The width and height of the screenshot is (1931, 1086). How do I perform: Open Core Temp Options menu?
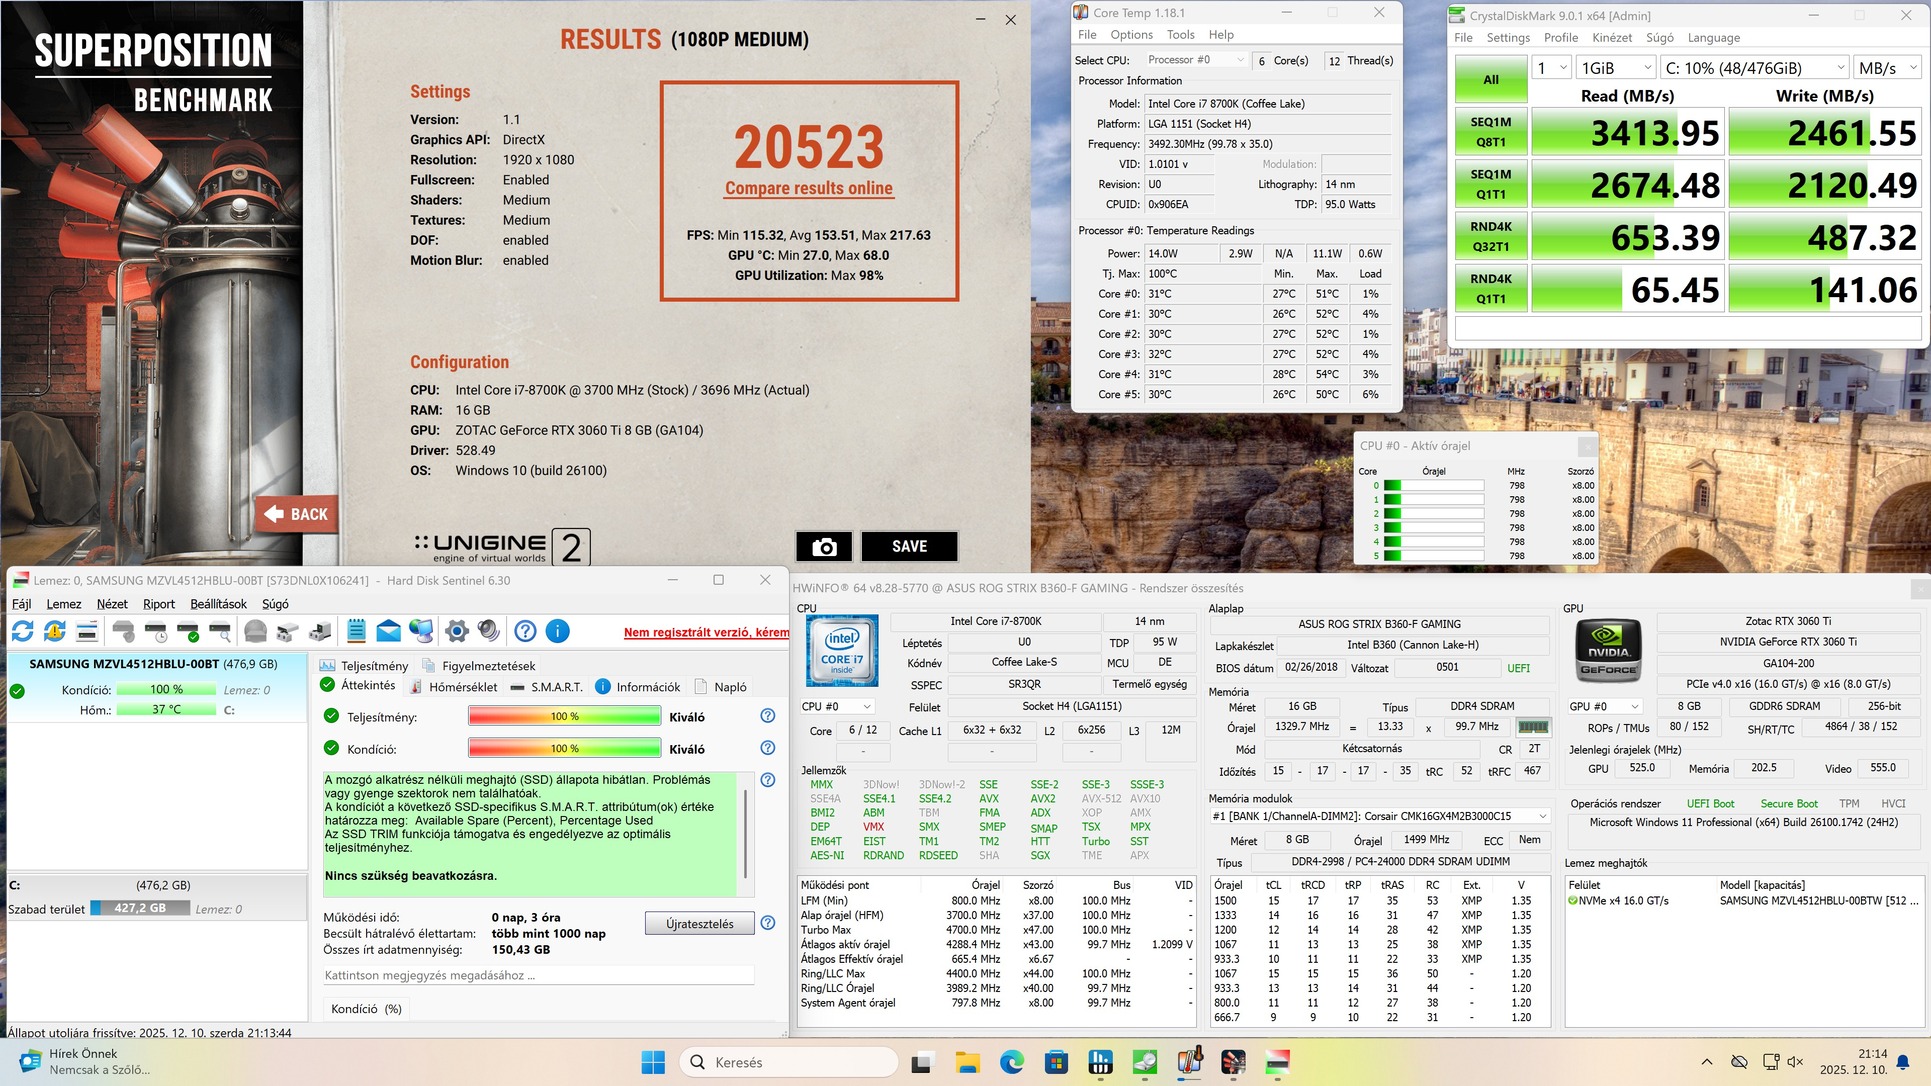[x=1131, y=34]
